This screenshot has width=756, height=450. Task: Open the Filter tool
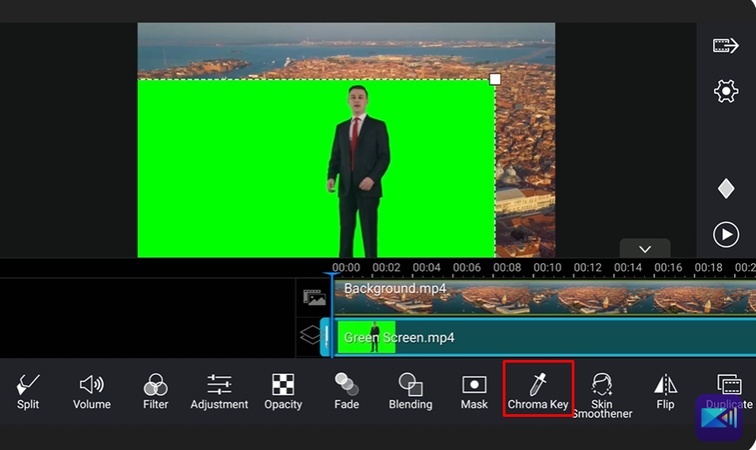(x=155, y=392)
